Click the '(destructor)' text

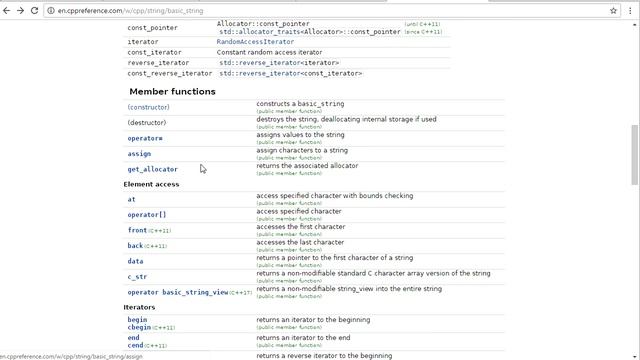coord(147,123)
